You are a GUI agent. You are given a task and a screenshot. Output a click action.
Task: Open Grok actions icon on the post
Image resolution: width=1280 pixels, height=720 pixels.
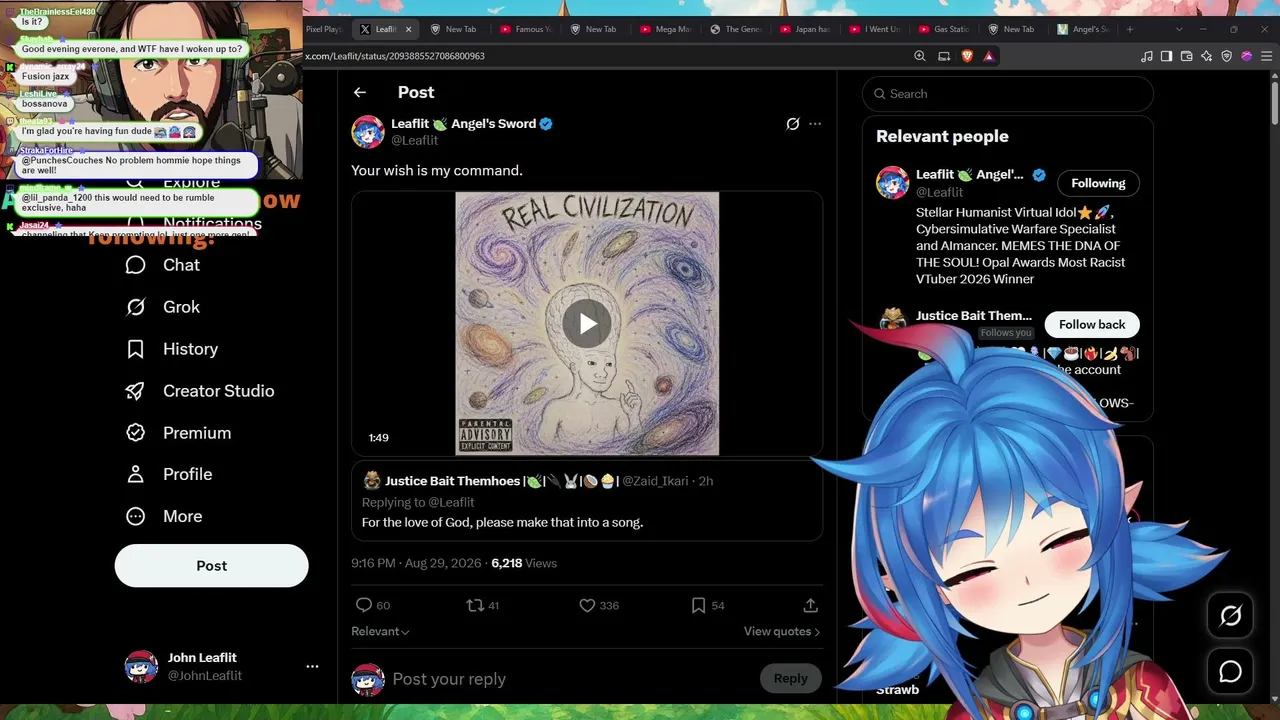click(x=793, y=124)
